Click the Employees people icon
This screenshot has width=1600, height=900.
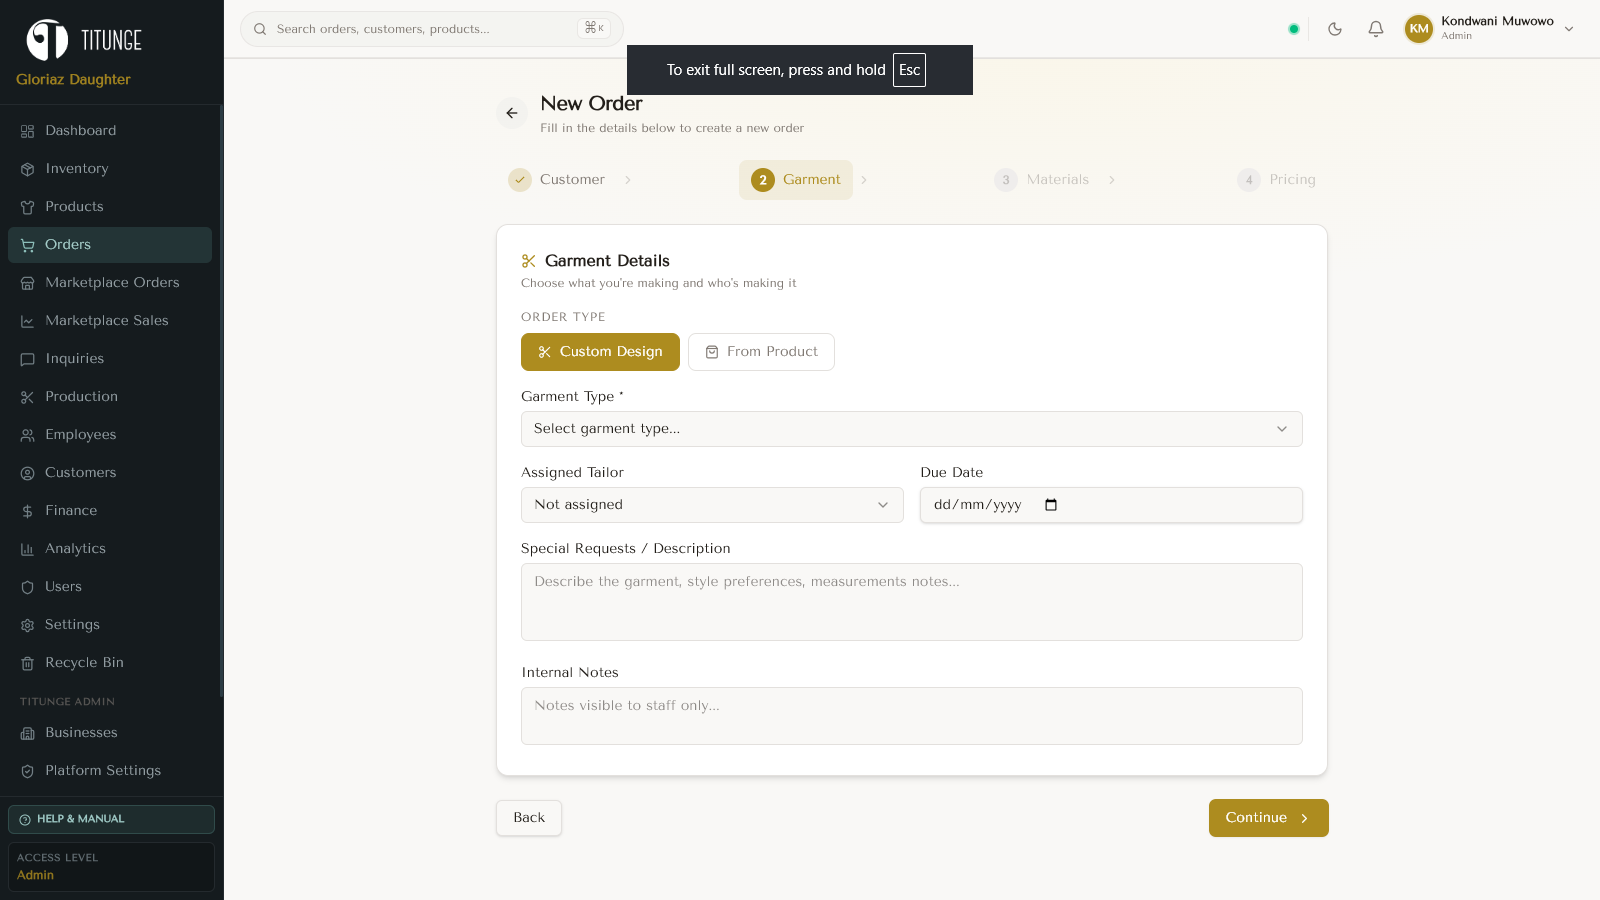tap(28, 435)
